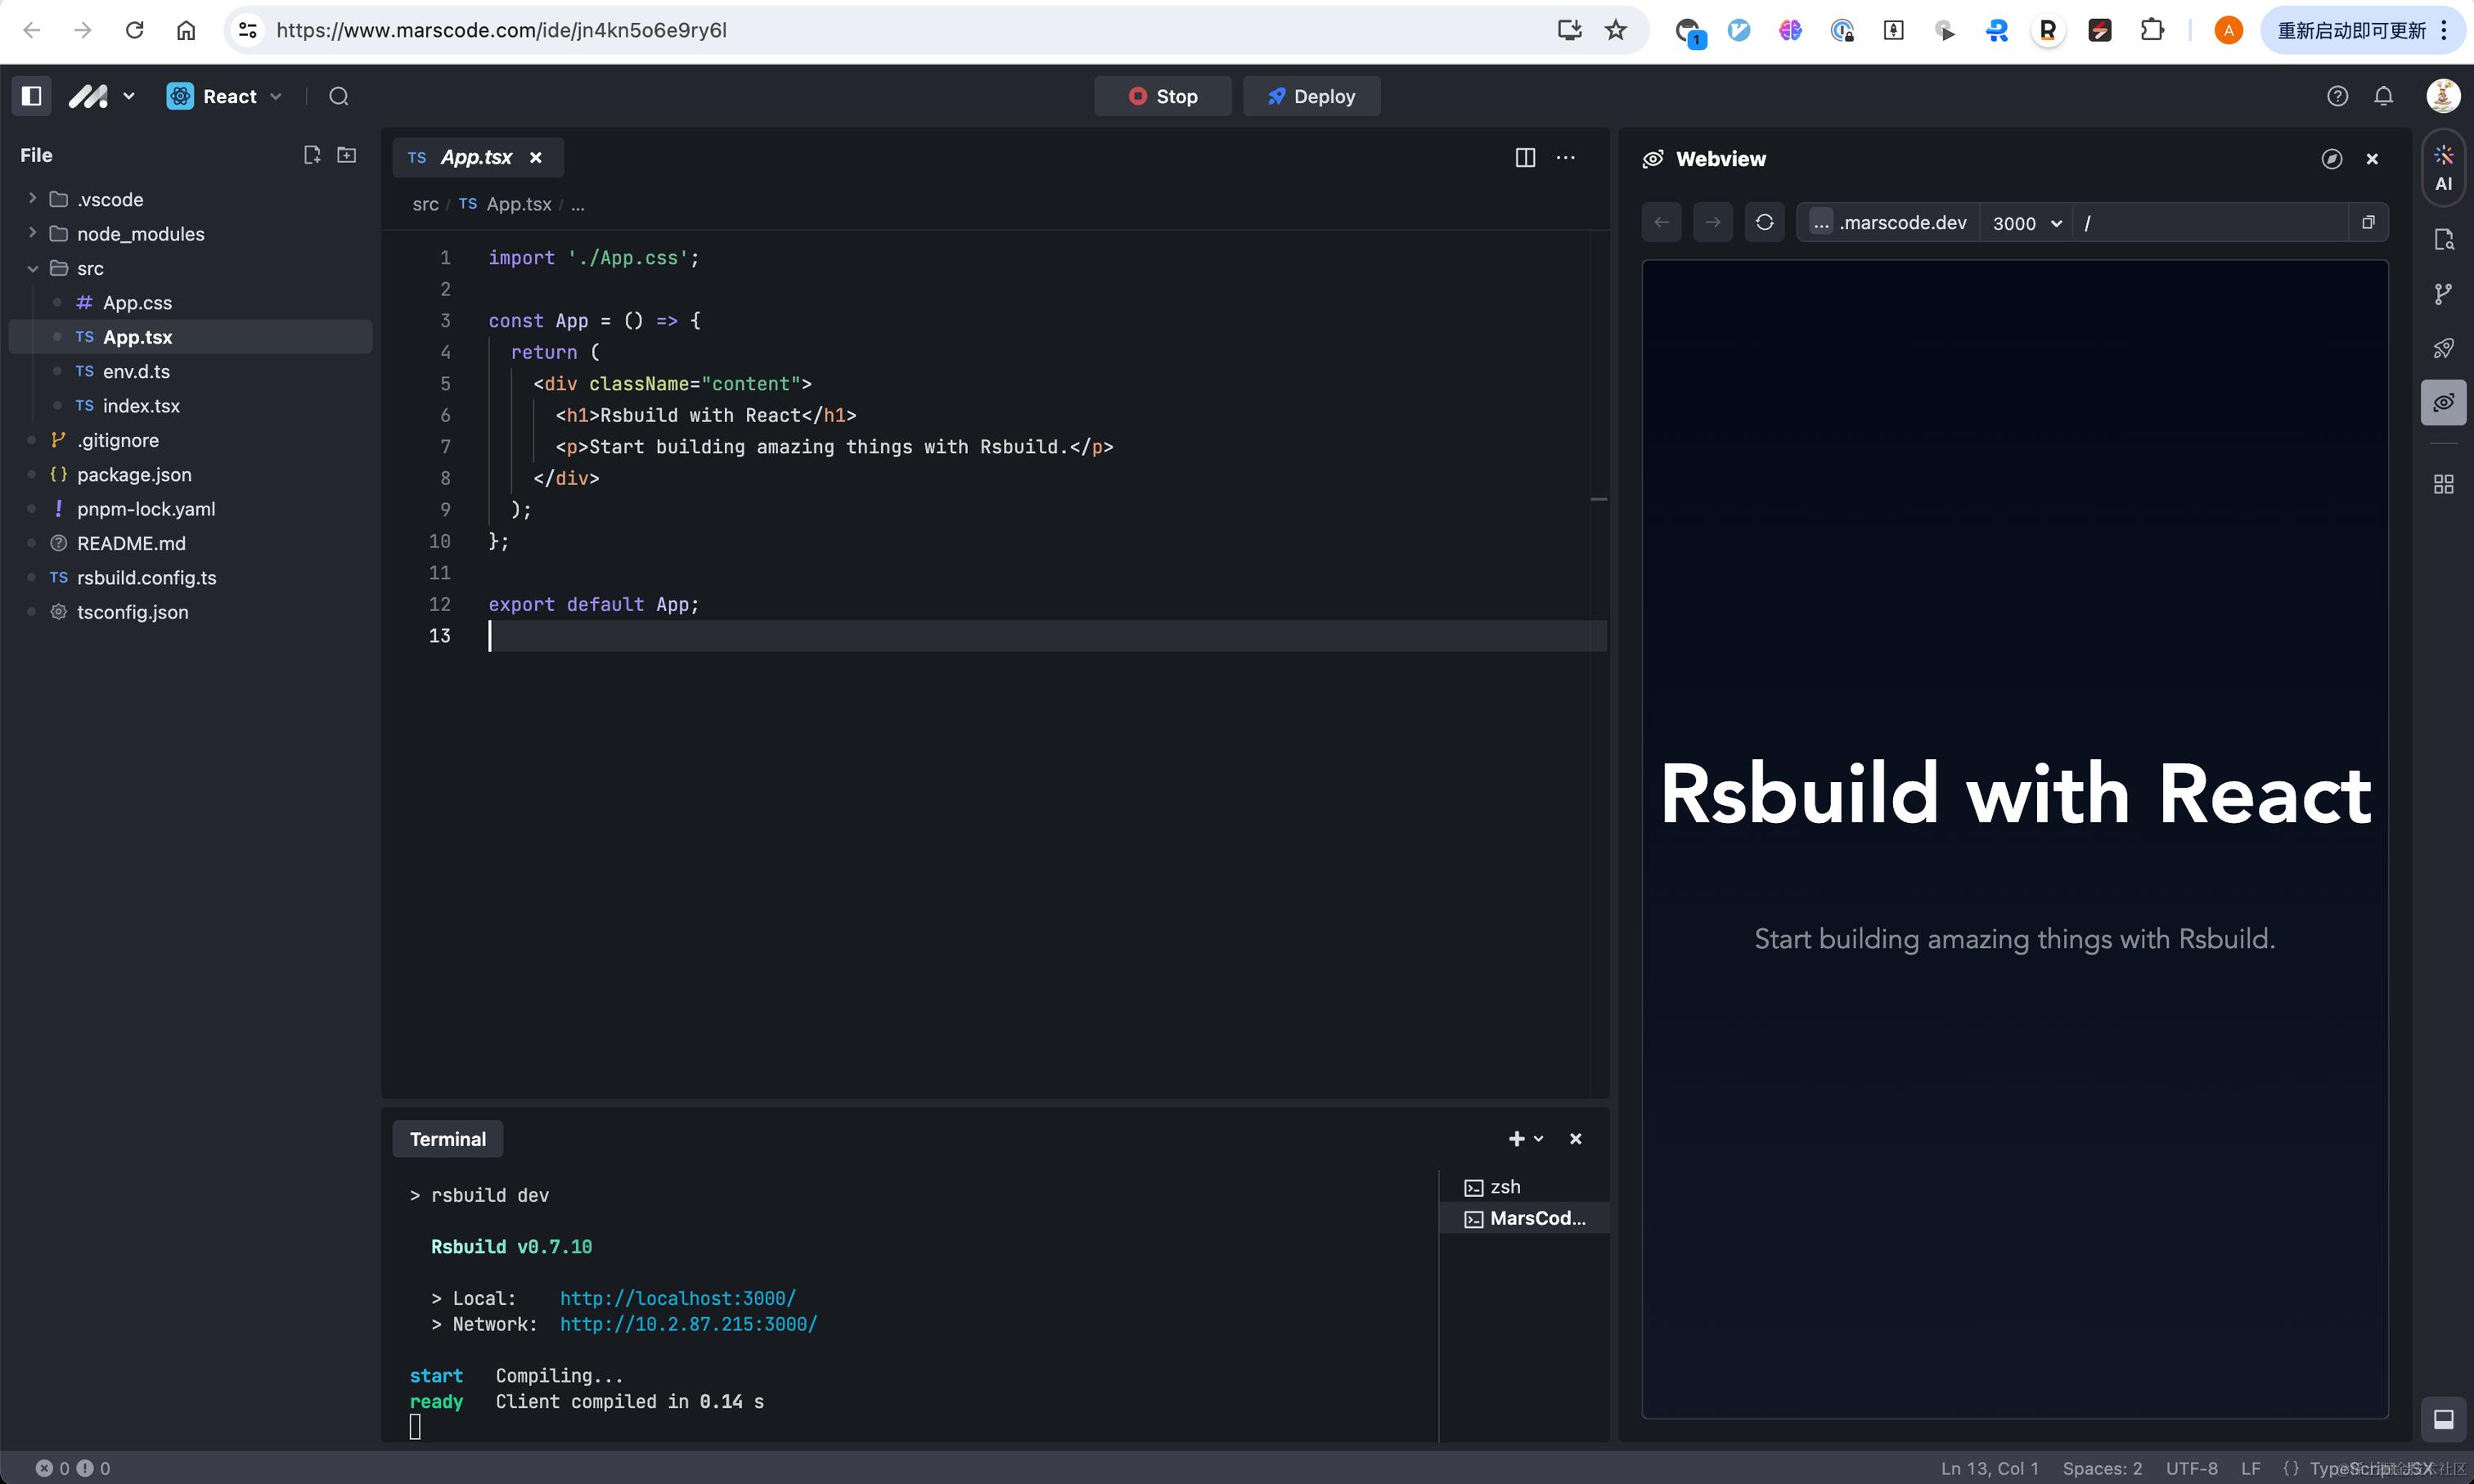Click the Deploy button

click(1311, 96)
